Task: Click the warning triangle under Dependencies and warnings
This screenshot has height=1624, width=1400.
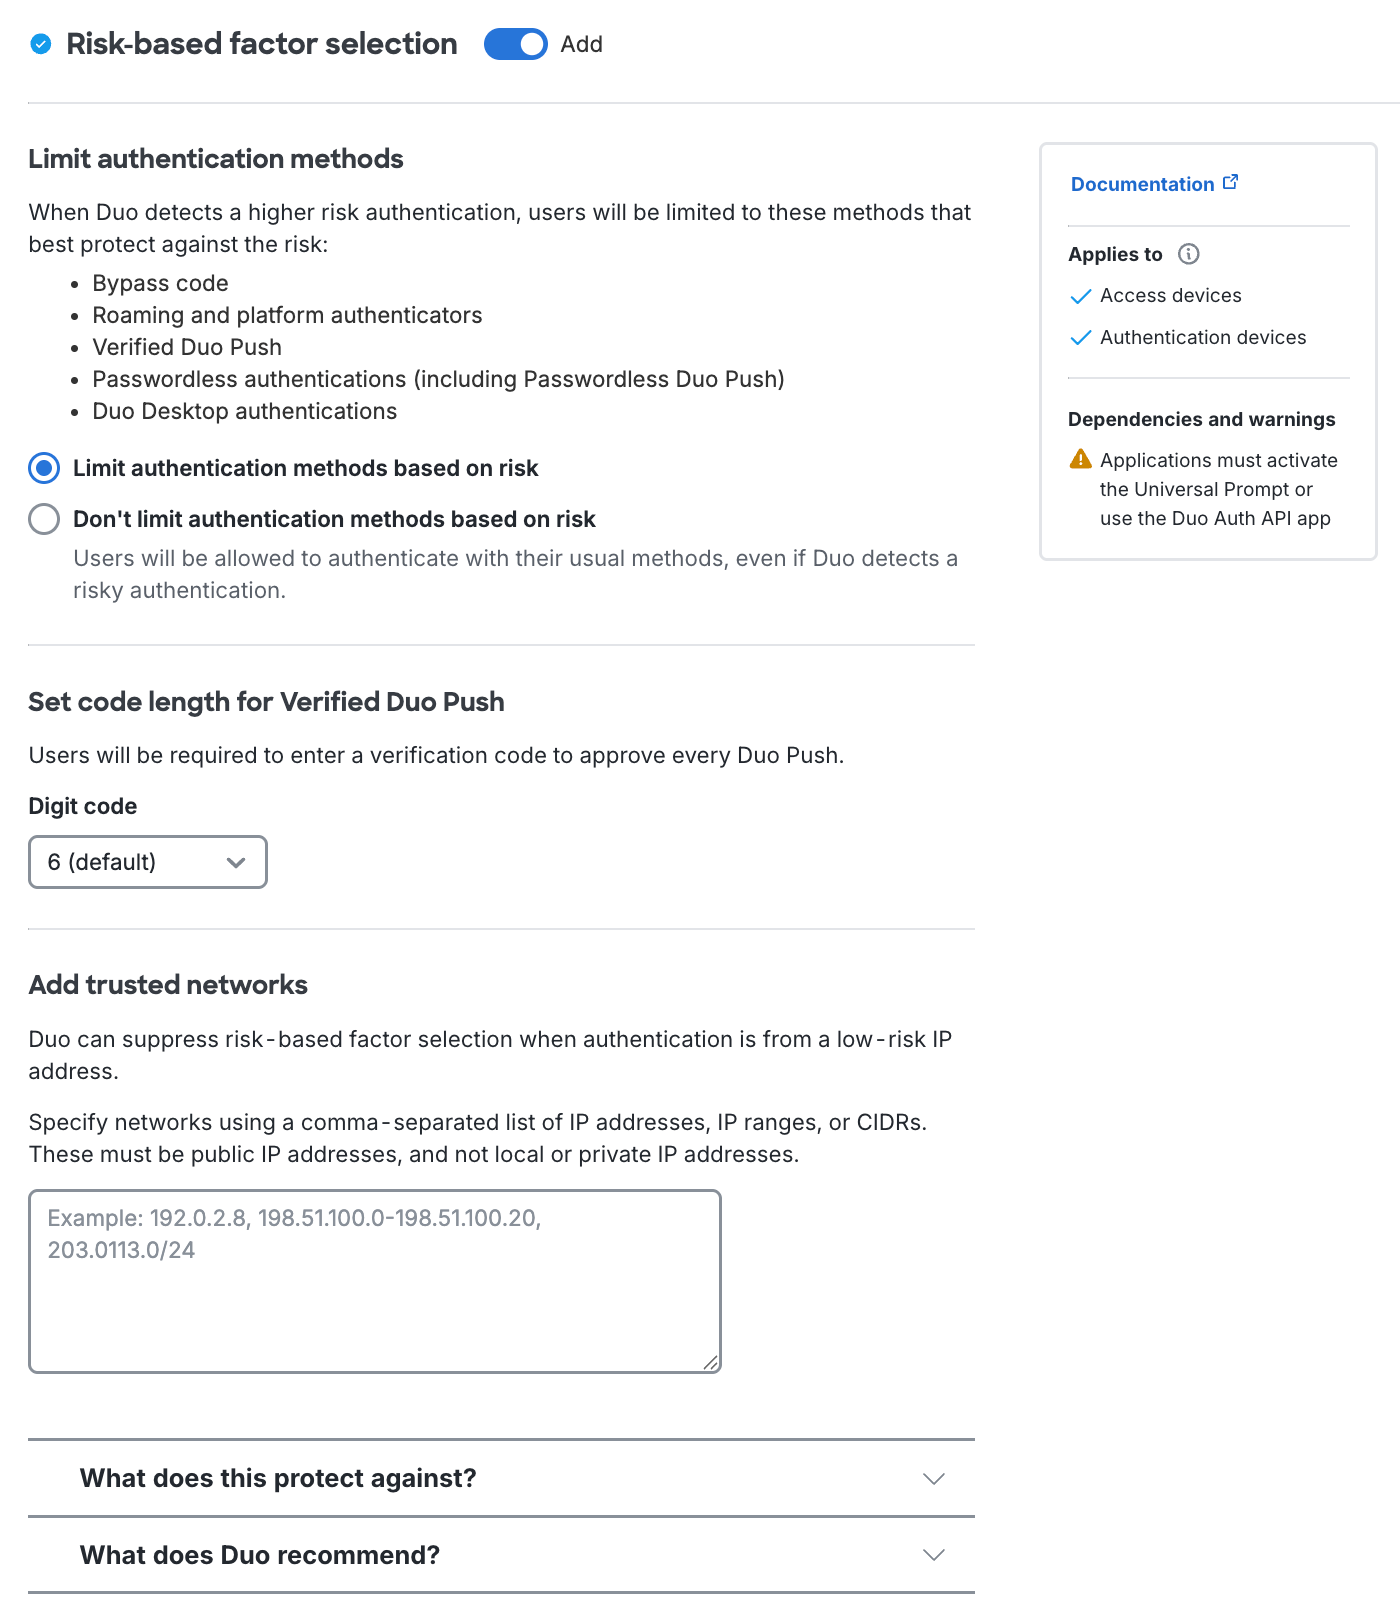Action: click(x=1079, y=459)
